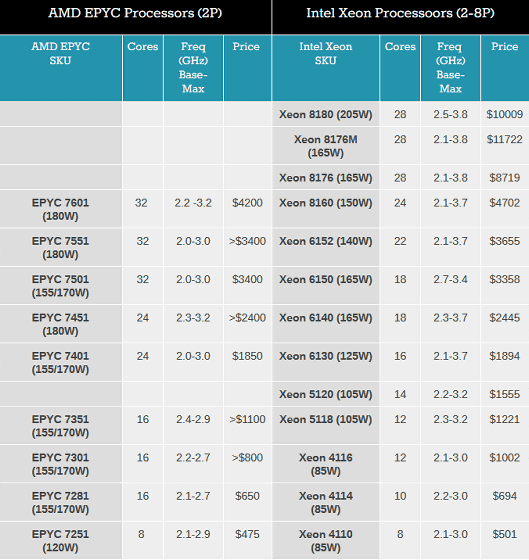Click the '$10009' price cell
Screen dimensions: 529x560
pos(504,114)
